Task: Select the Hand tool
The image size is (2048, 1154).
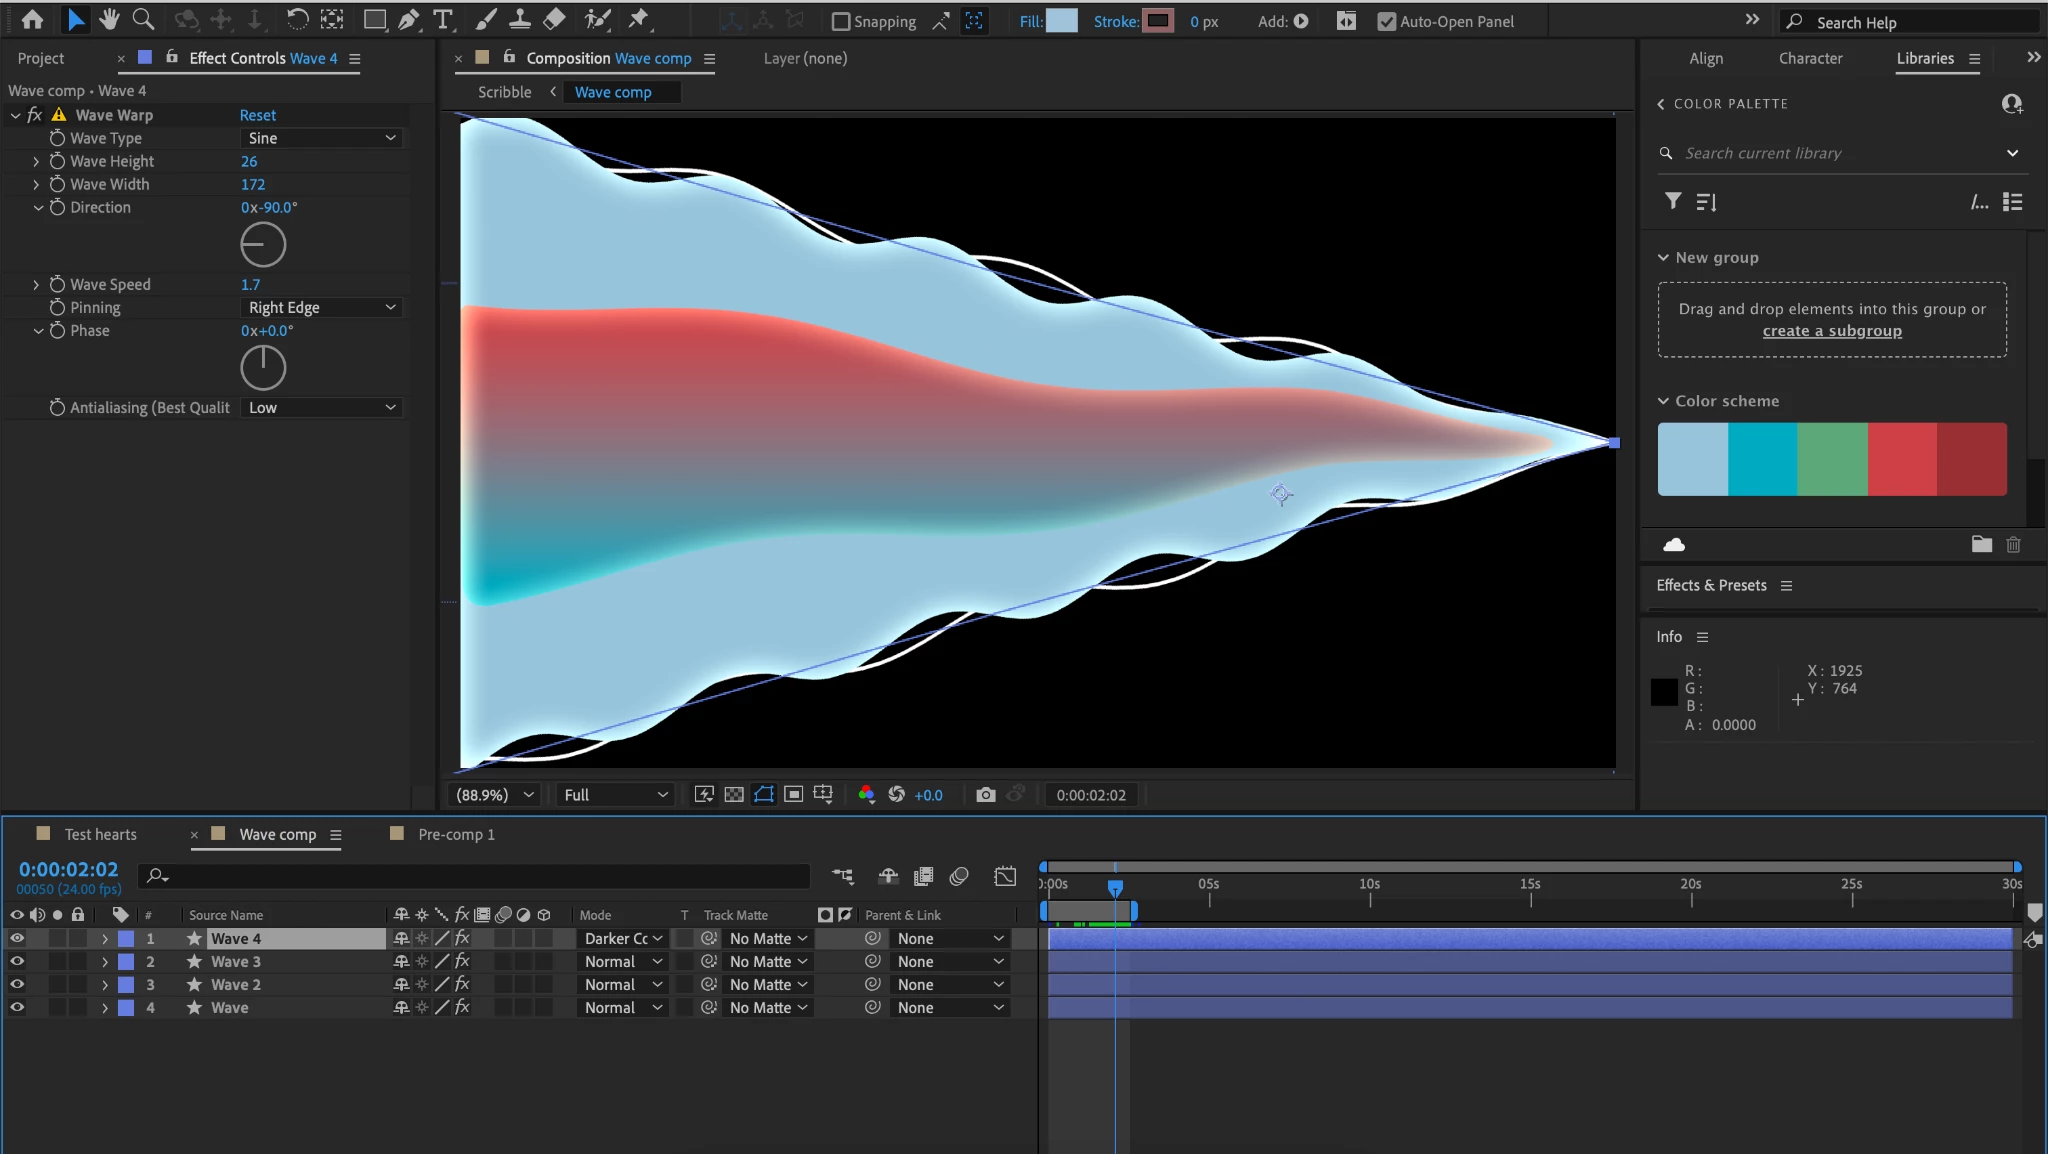Action: (x=109, y=20)
